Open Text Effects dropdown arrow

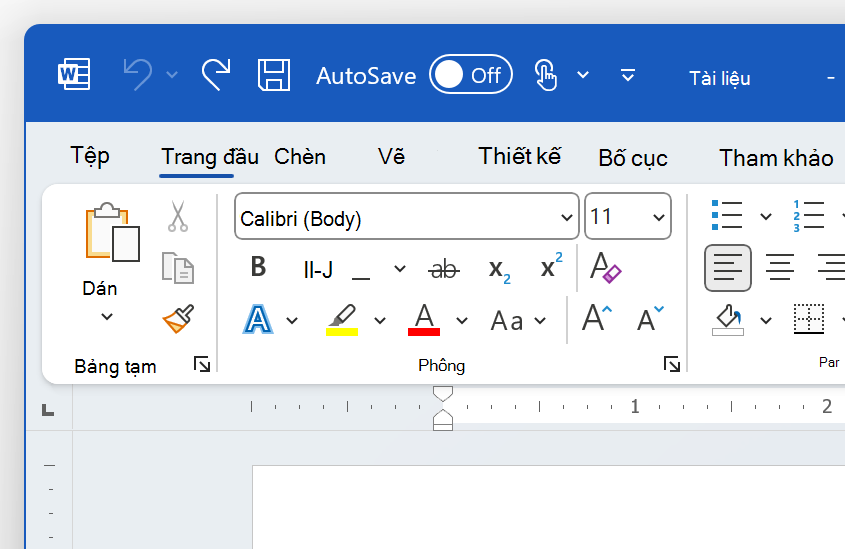coord(292,321)
